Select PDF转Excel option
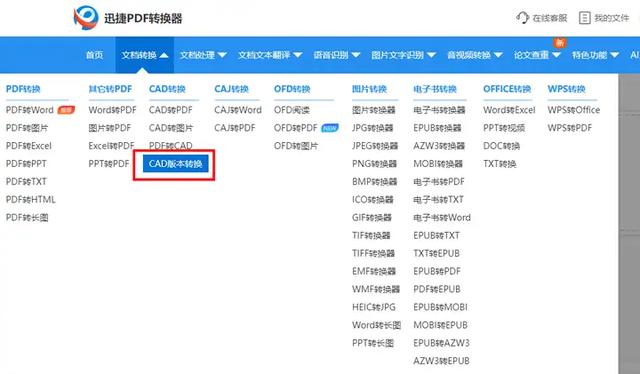640x374 pixels. click(29, 146)
